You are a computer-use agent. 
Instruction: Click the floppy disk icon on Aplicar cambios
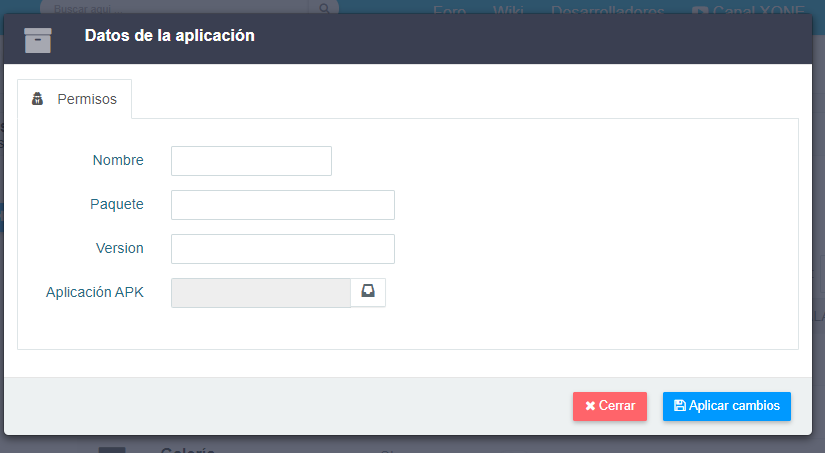pyautogui.click(x=680, y=406)
